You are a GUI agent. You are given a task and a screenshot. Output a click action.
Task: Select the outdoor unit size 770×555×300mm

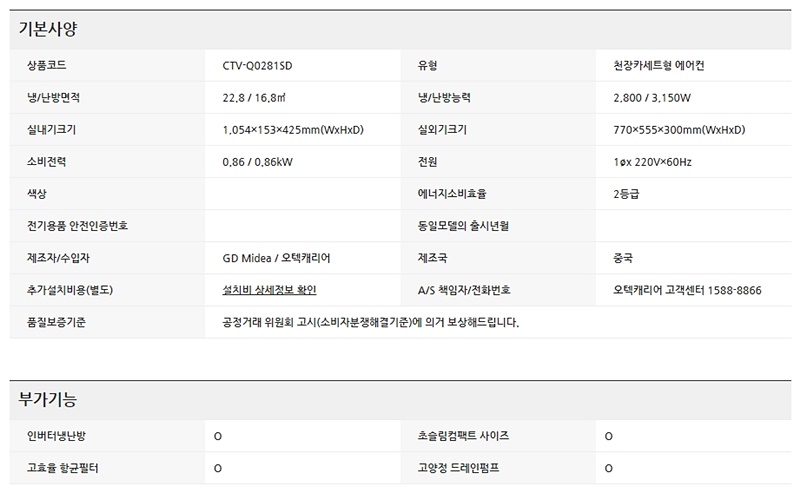pos(679,130)
